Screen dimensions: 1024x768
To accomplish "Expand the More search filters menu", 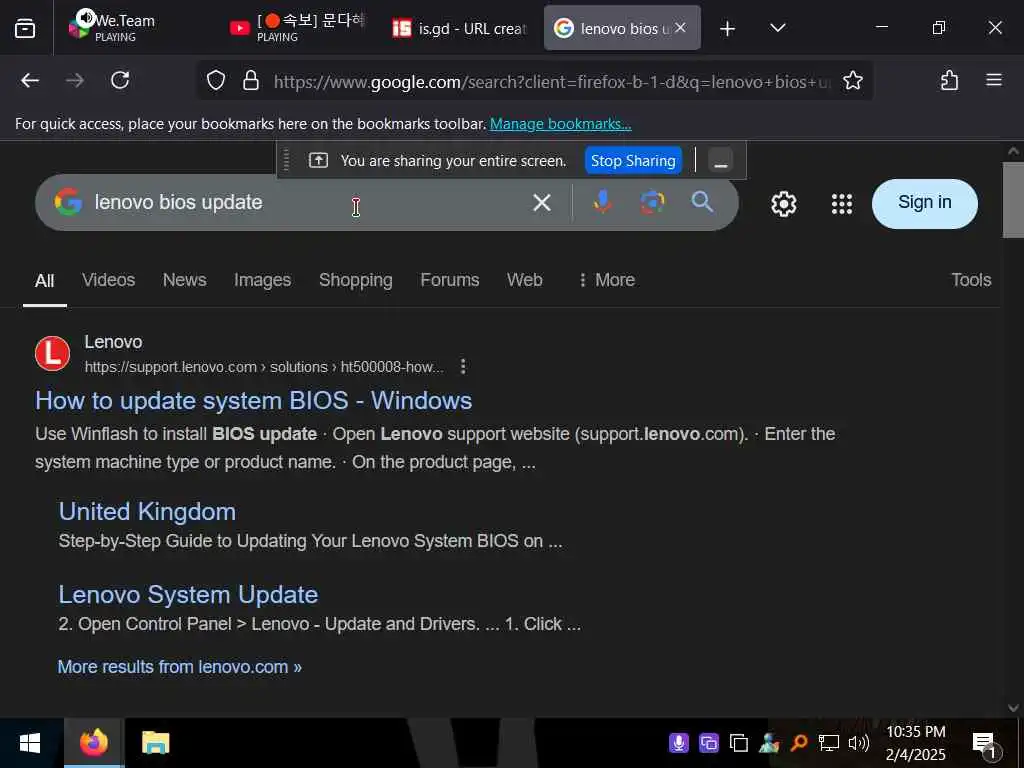I will [x=606, y=280].
